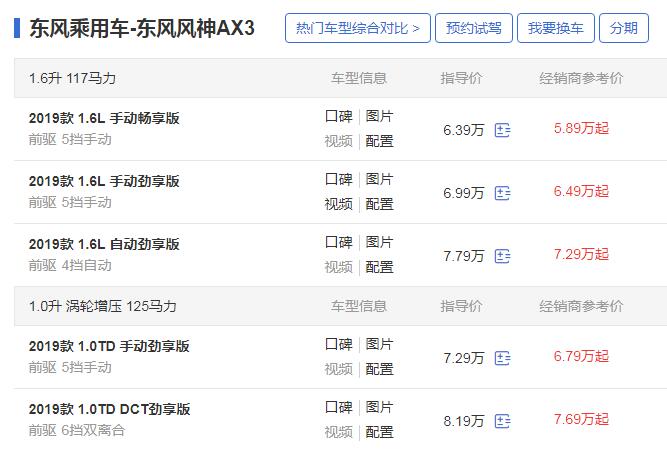Open 视频 for 1.6L 手动畅享版

tap(339, 141)
